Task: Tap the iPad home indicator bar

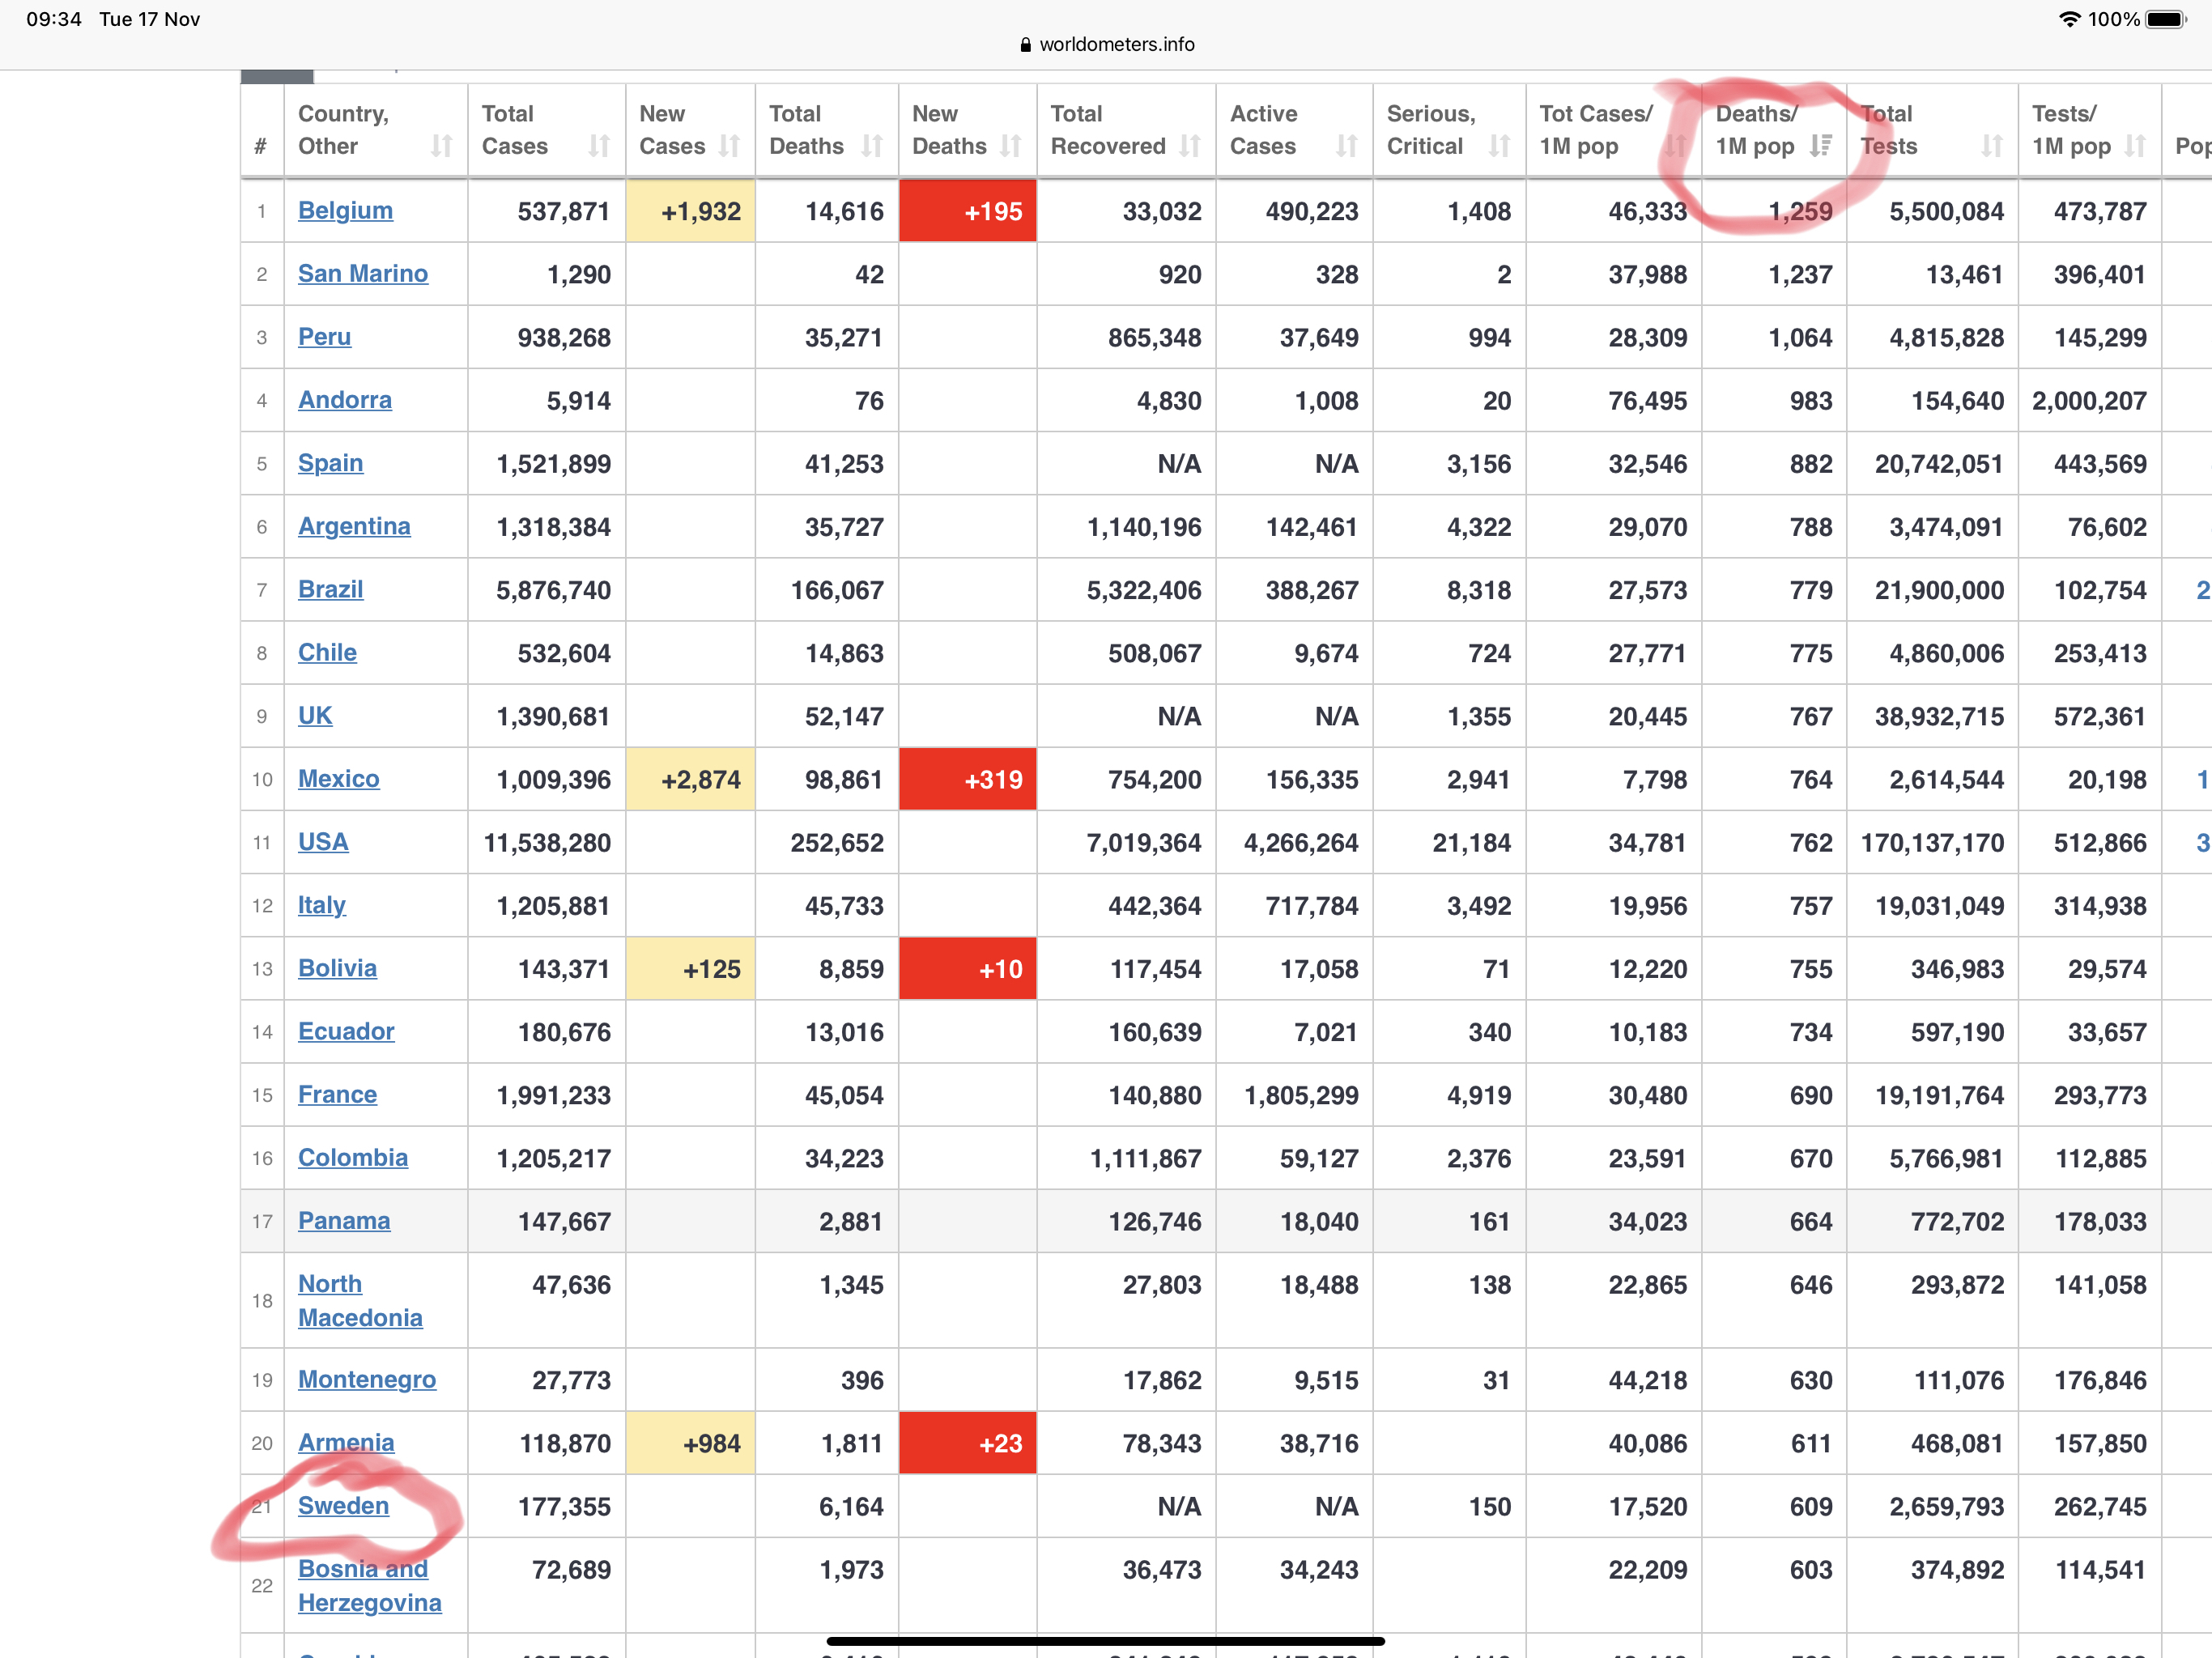Action: click(x=1105, y=1640)
